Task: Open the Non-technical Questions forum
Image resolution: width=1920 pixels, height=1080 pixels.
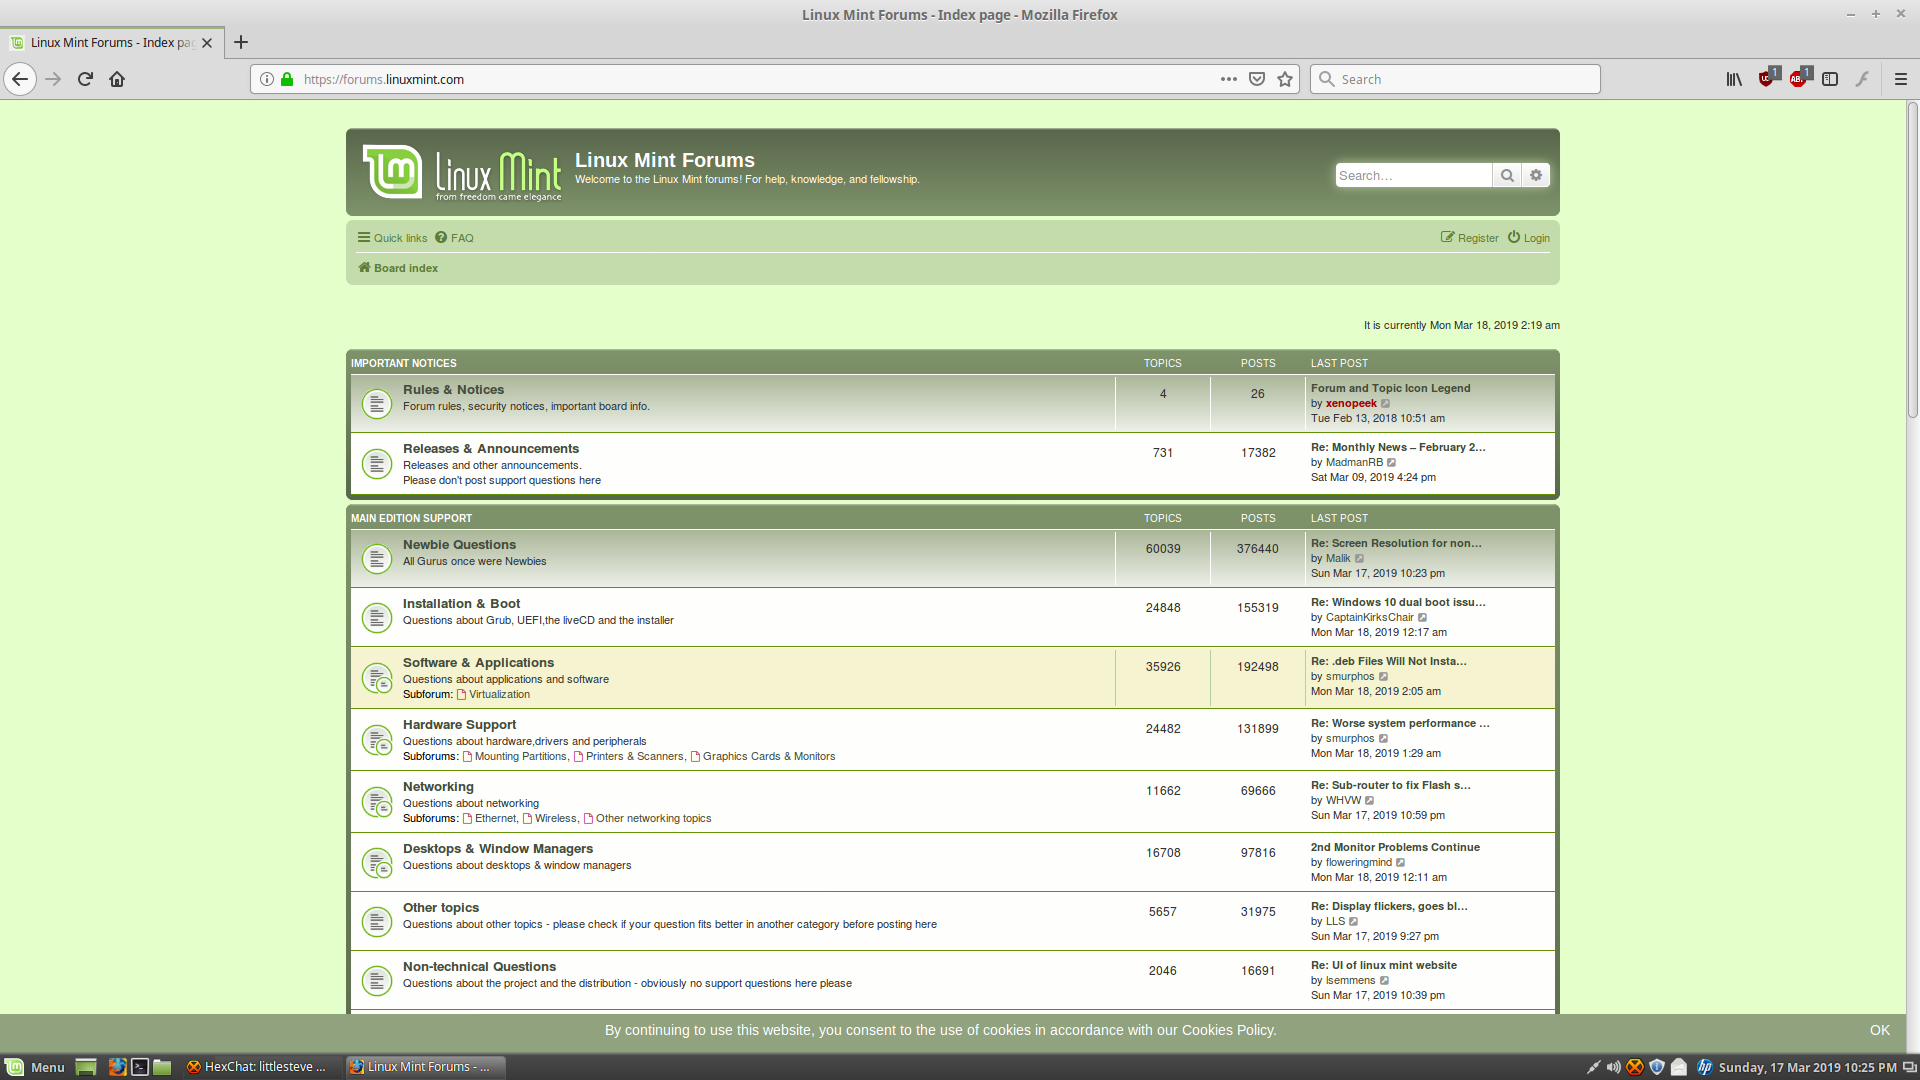Action: 479,967
